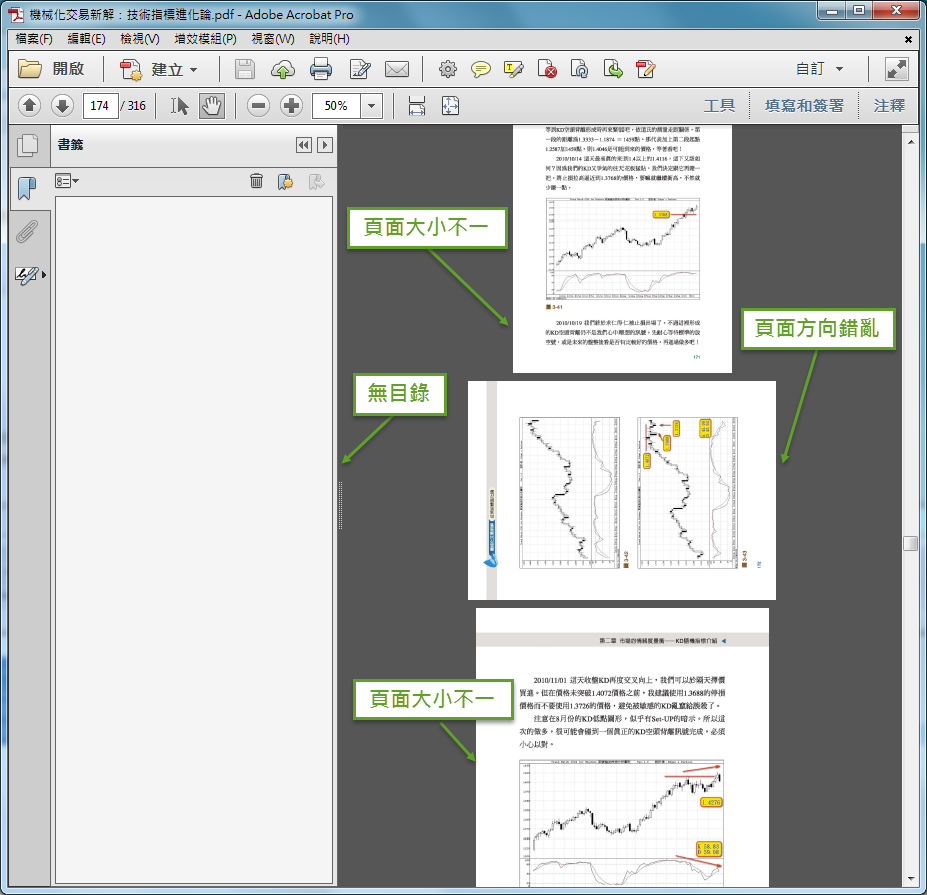Toggle the Bookmarks panel icon
Image resolution: width=927 pixels, height=895 pixels.
pos(27,187)
